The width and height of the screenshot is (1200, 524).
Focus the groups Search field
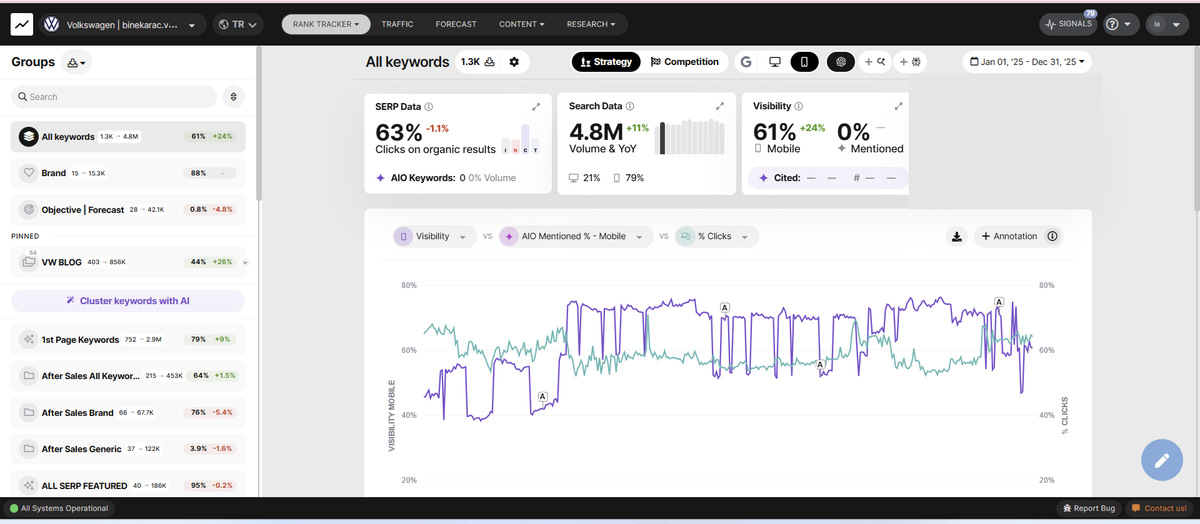click(x=114, y=97)
